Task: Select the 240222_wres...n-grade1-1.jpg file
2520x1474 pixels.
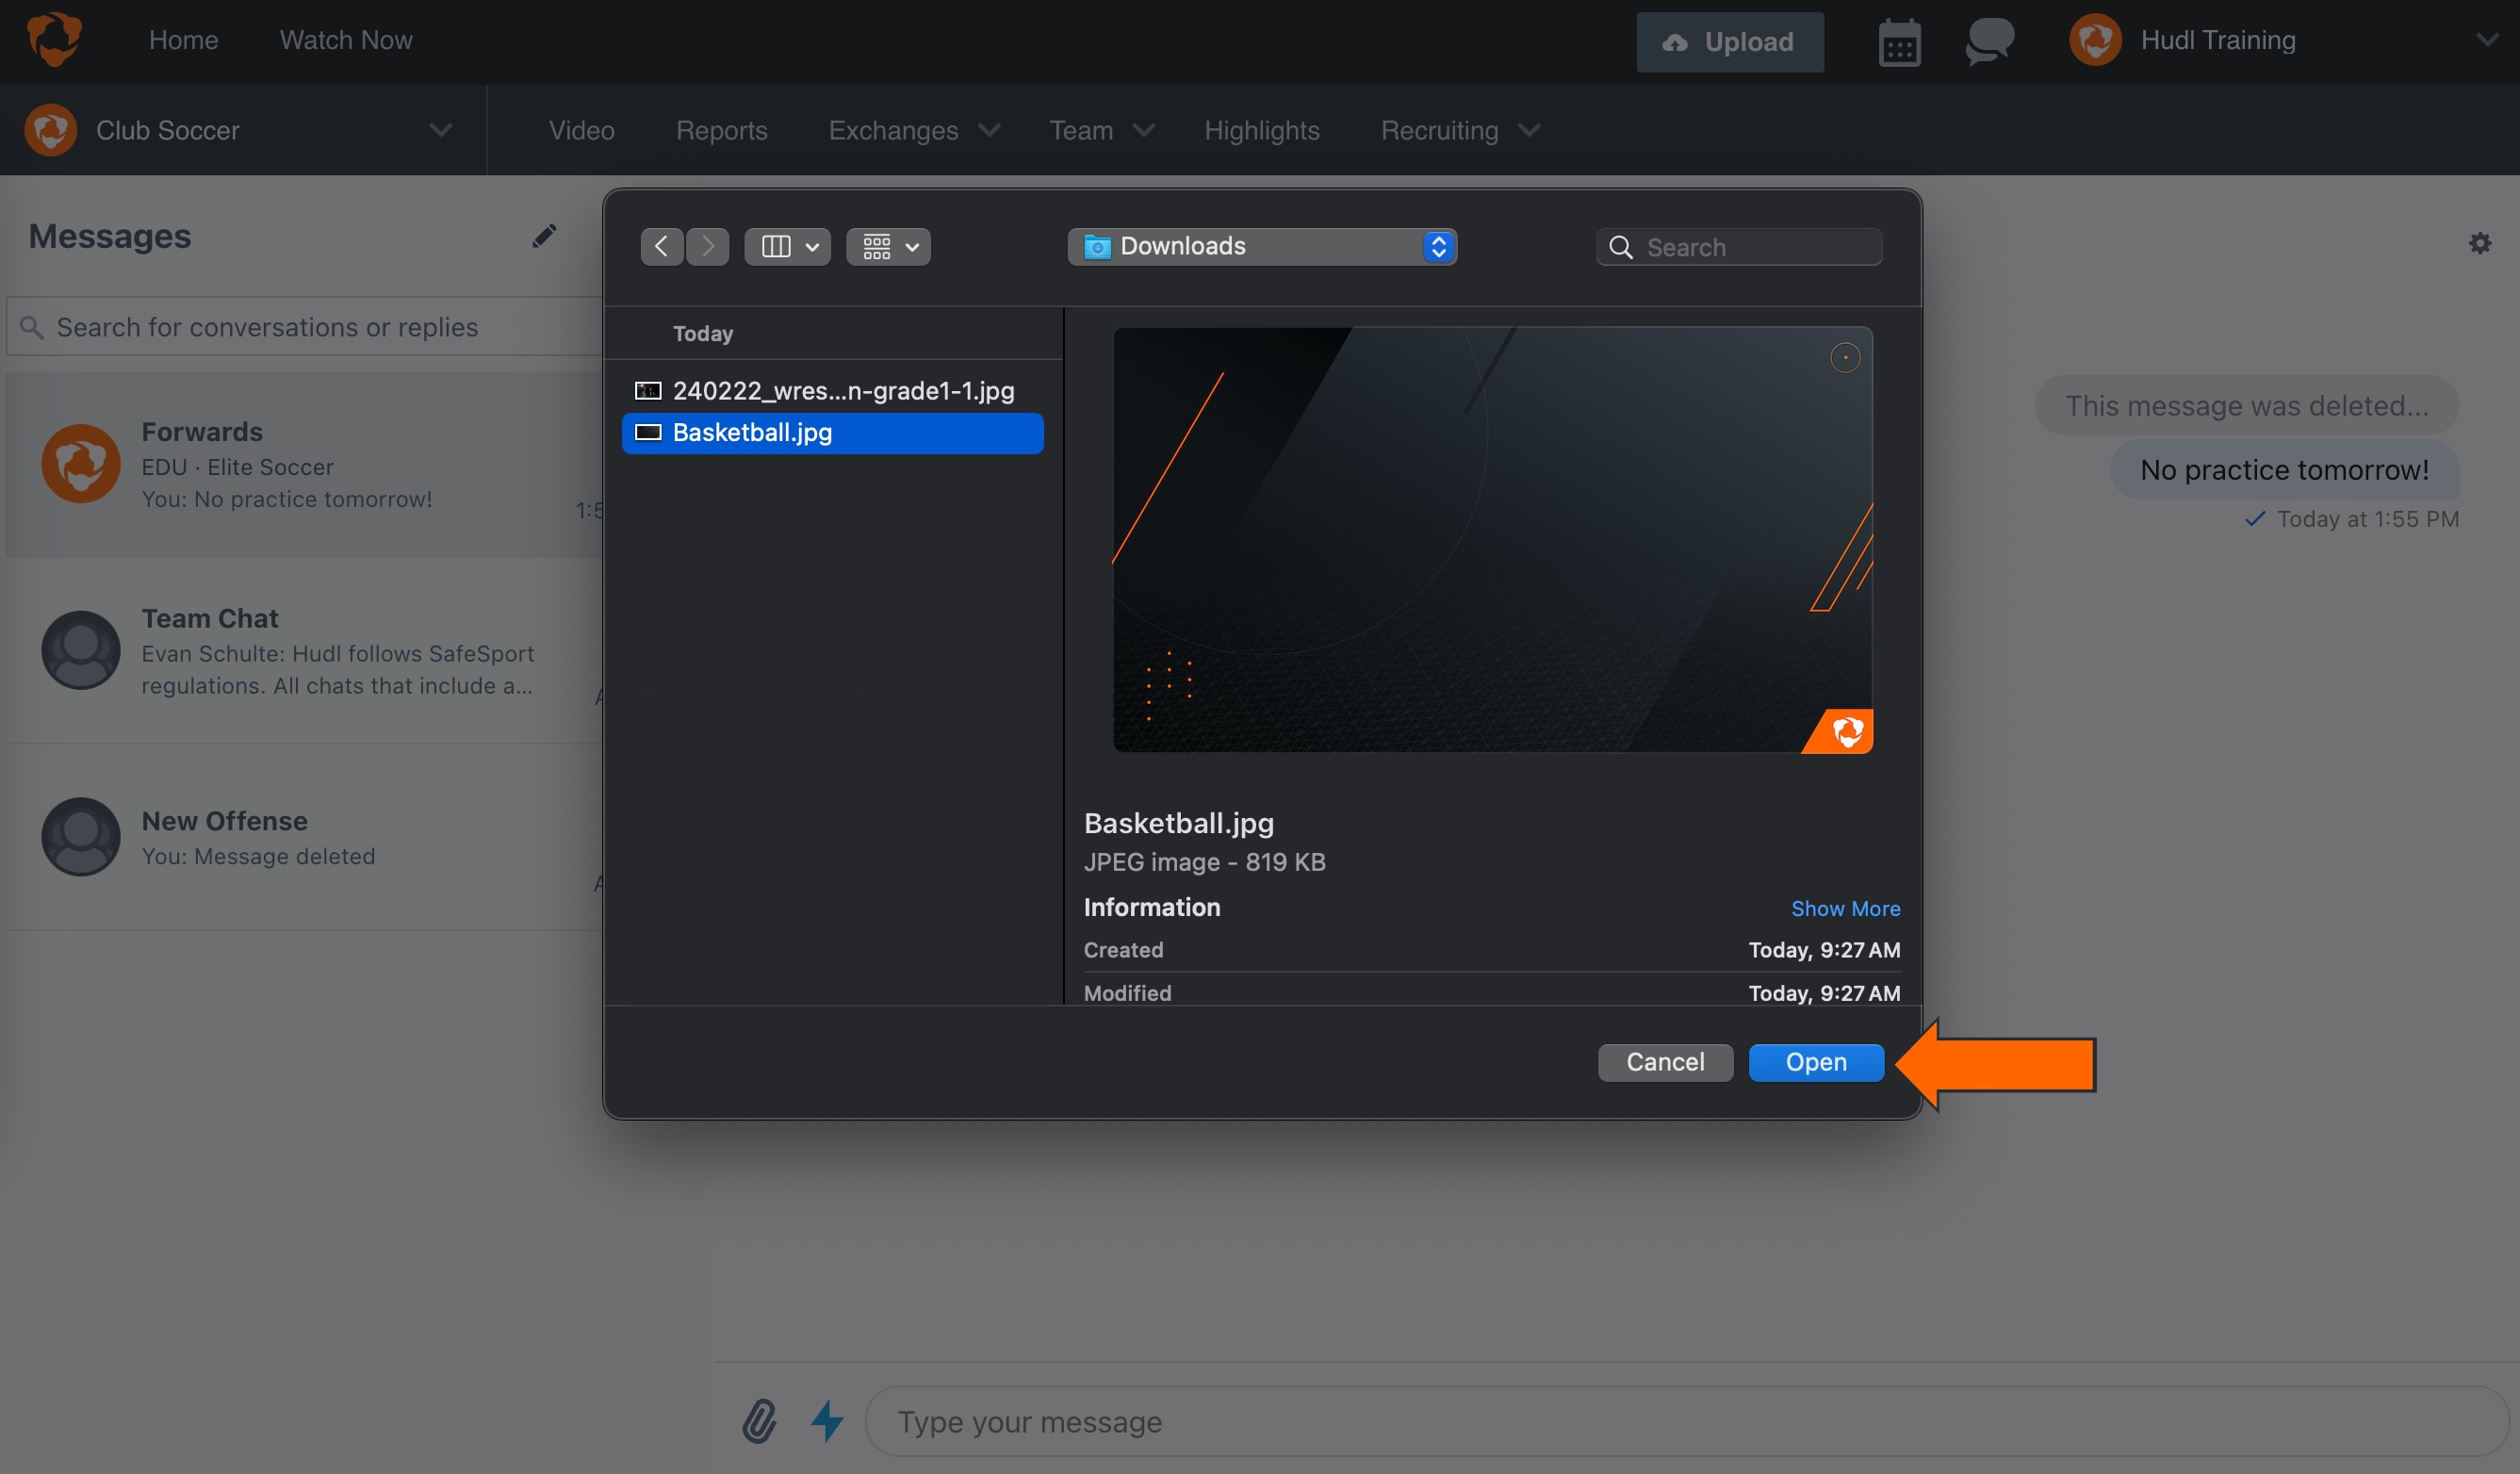Action: pyautogui.click(x=832, y=391)
